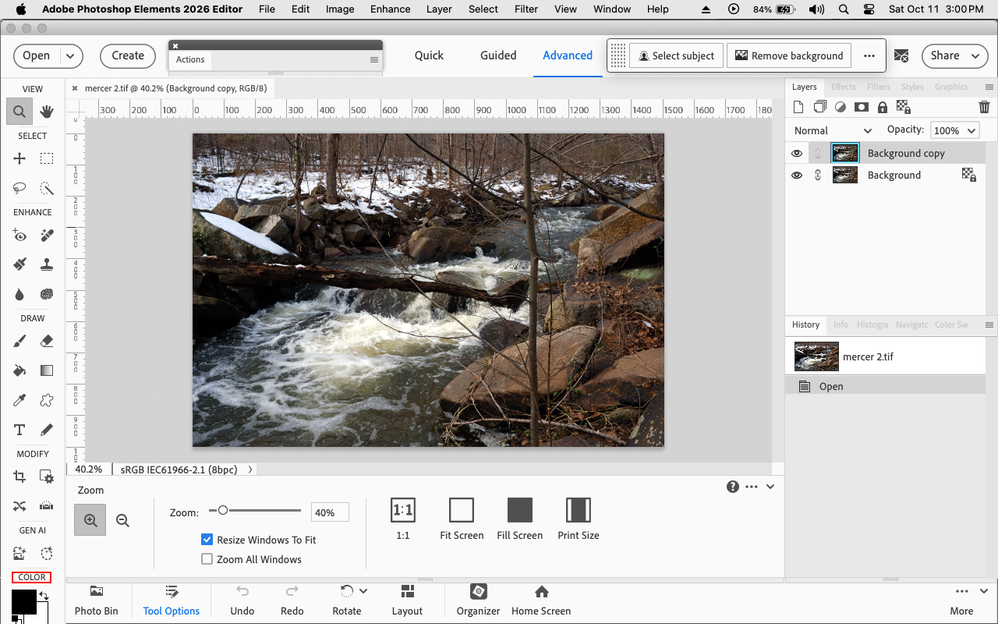Open the Enhance menu in the menu bar

click(390, 9)
